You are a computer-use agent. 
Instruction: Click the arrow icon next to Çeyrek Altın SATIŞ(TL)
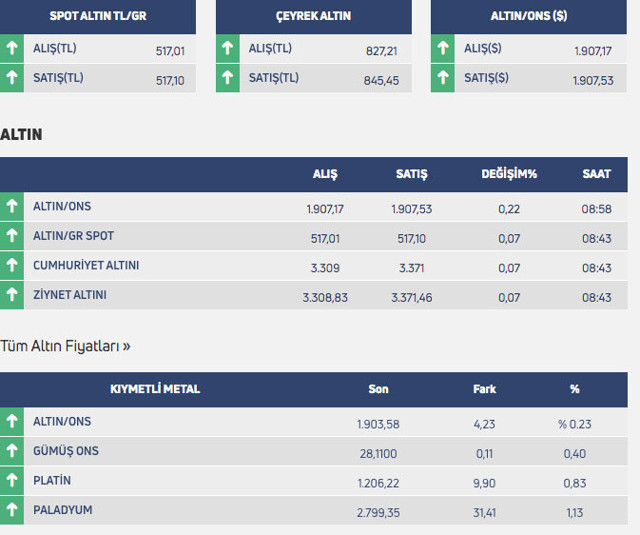coord(228,78)
